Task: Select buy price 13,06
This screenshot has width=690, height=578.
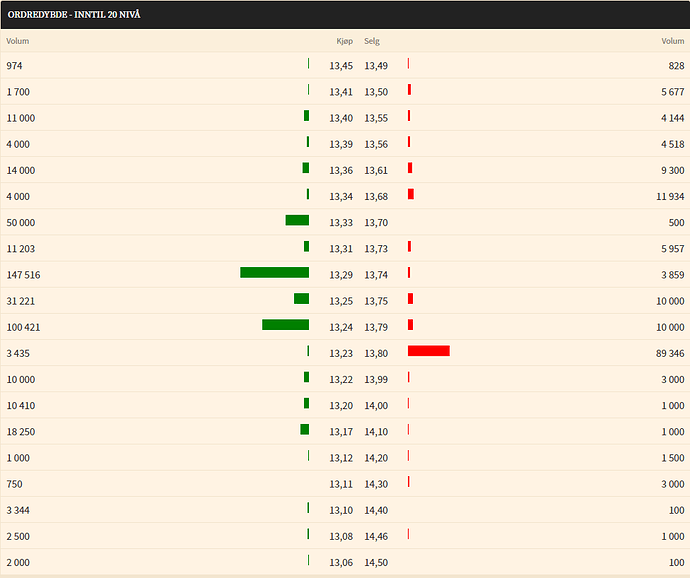Action: click(x=341, y=563)
